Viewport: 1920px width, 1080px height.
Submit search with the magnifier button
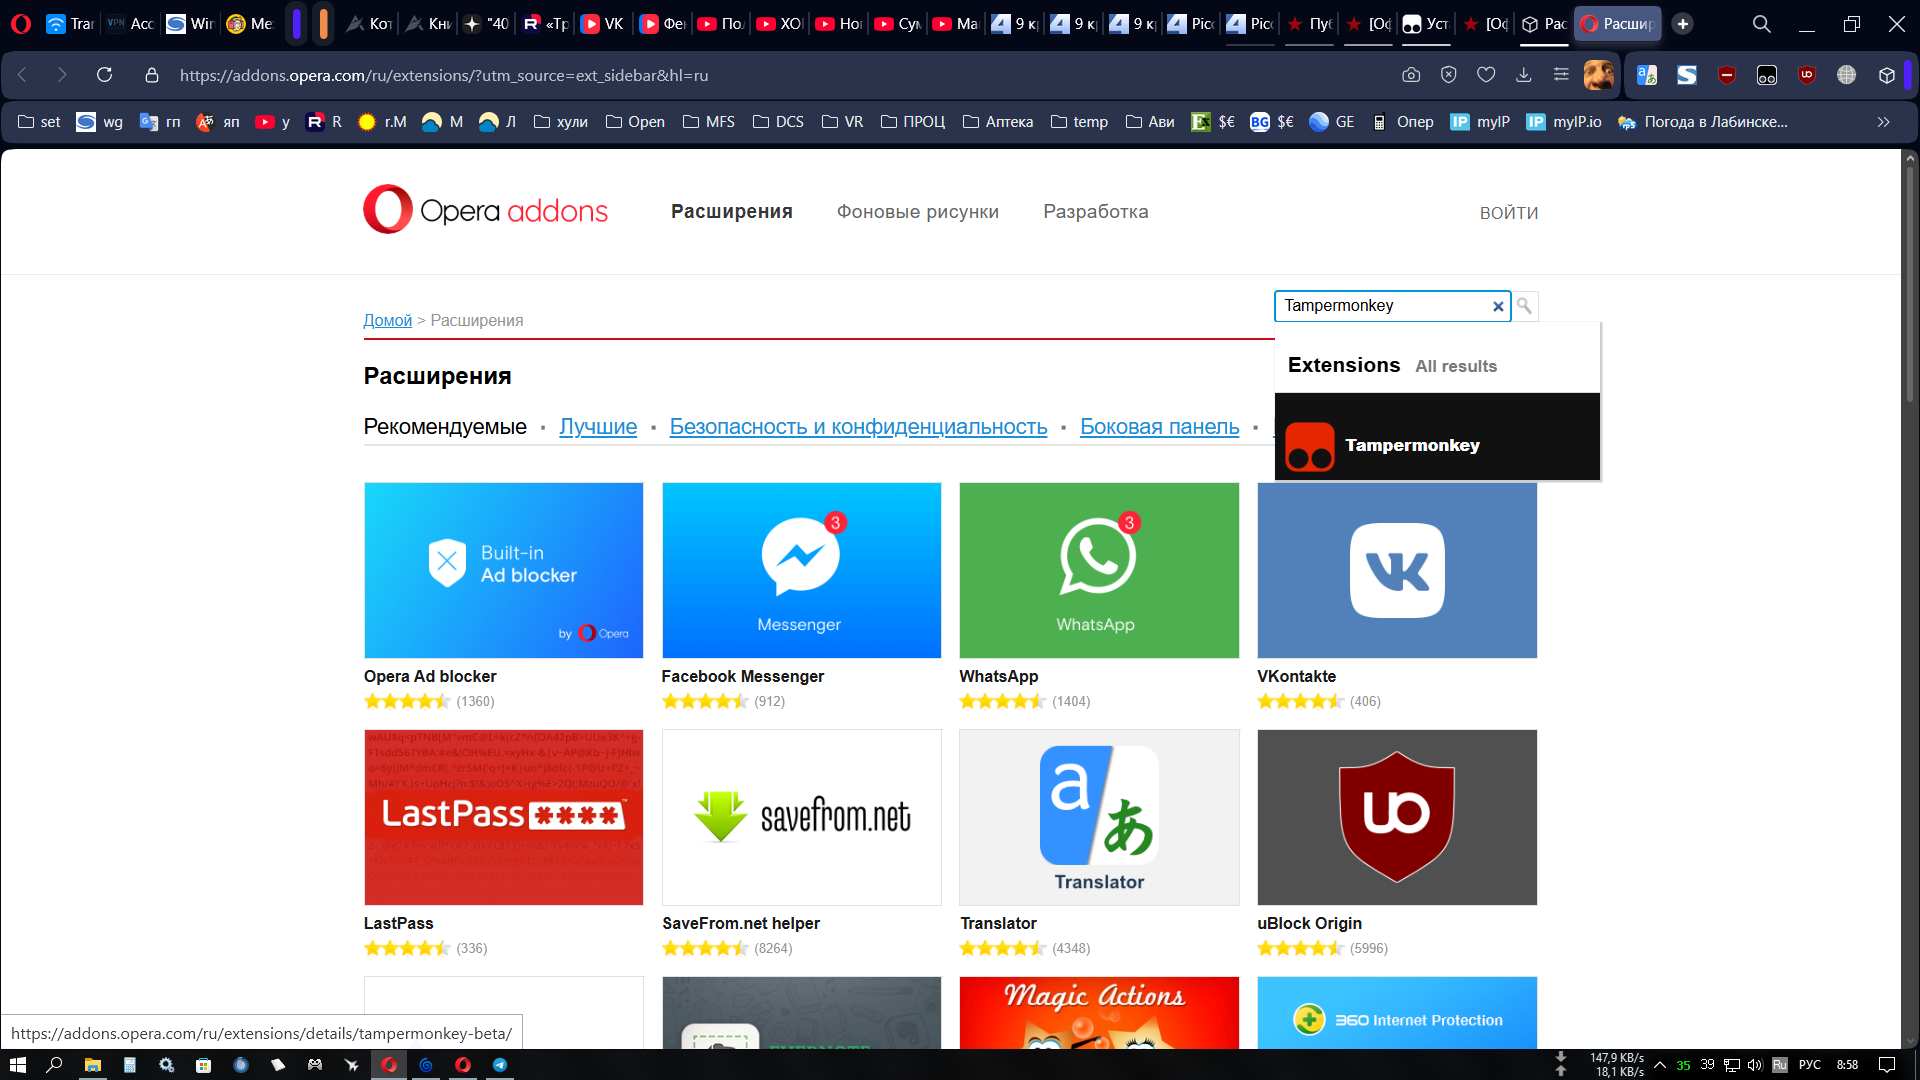click(x=1524, y=306)
